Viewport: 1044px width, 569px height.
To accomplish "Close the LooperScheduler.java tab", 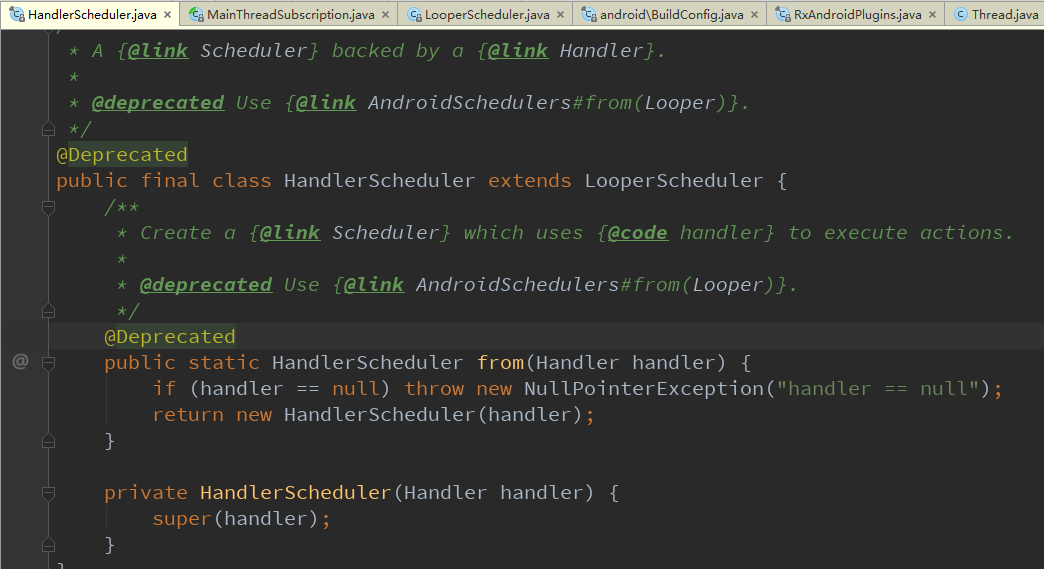I will 560,15.
